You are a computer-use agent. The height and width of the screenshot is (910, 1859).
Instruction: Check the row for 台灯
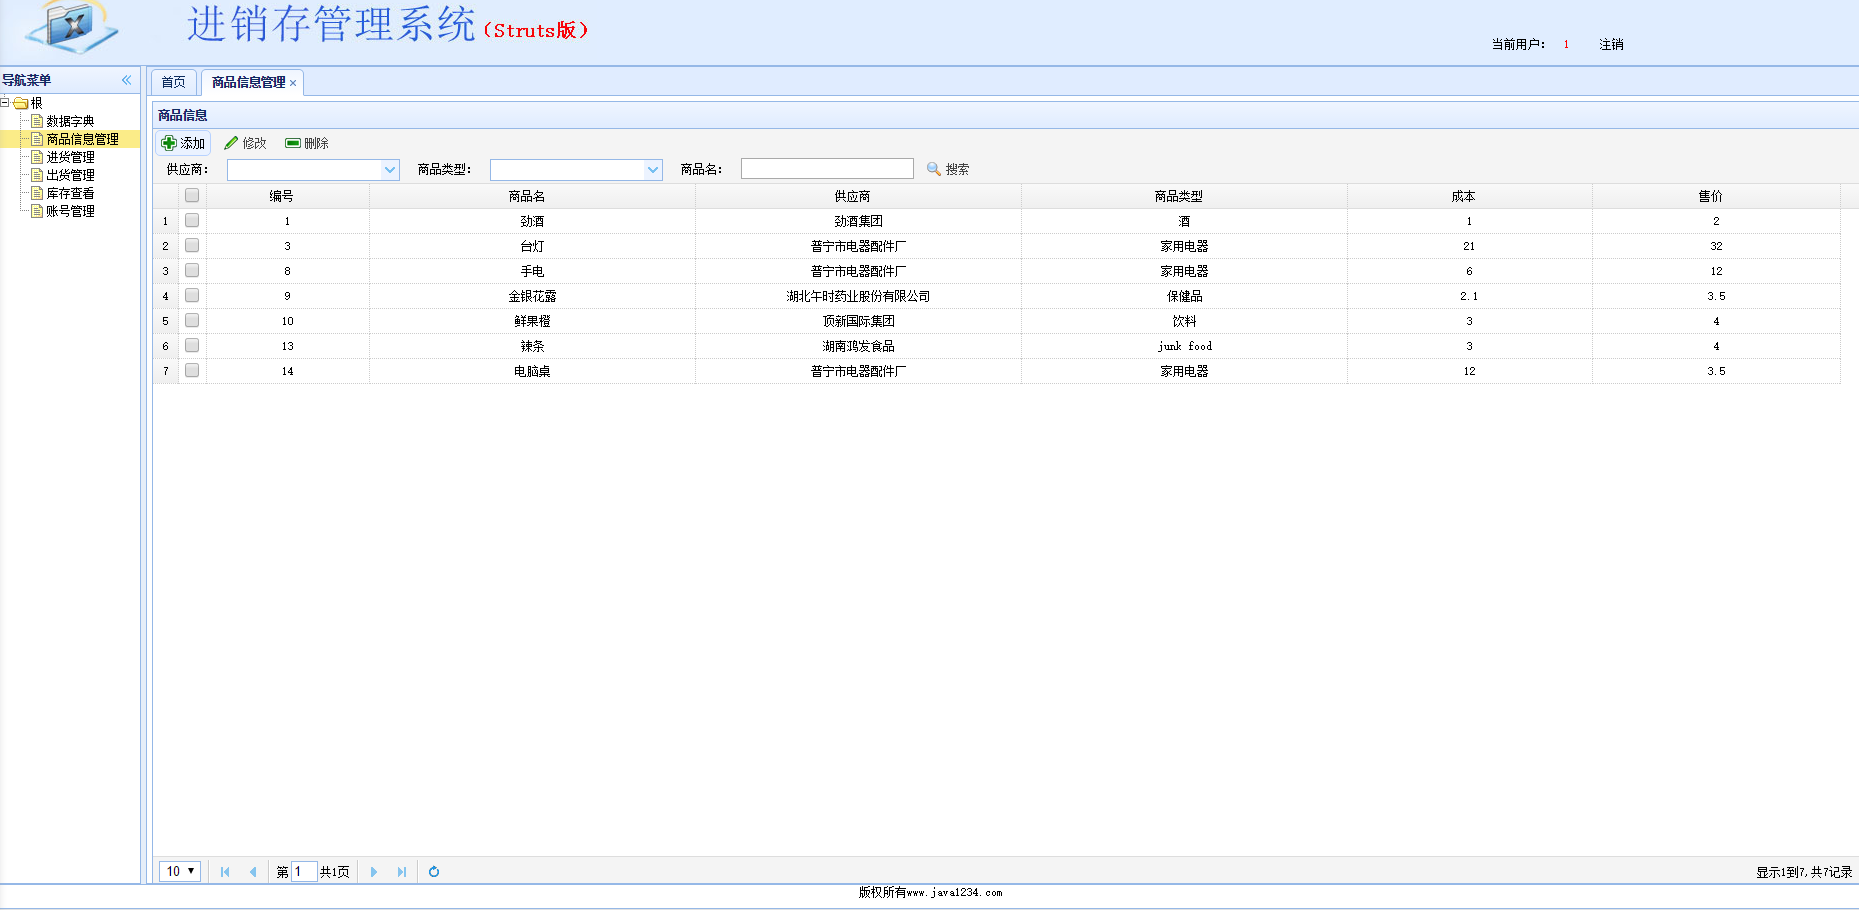(x=192, y=246)
